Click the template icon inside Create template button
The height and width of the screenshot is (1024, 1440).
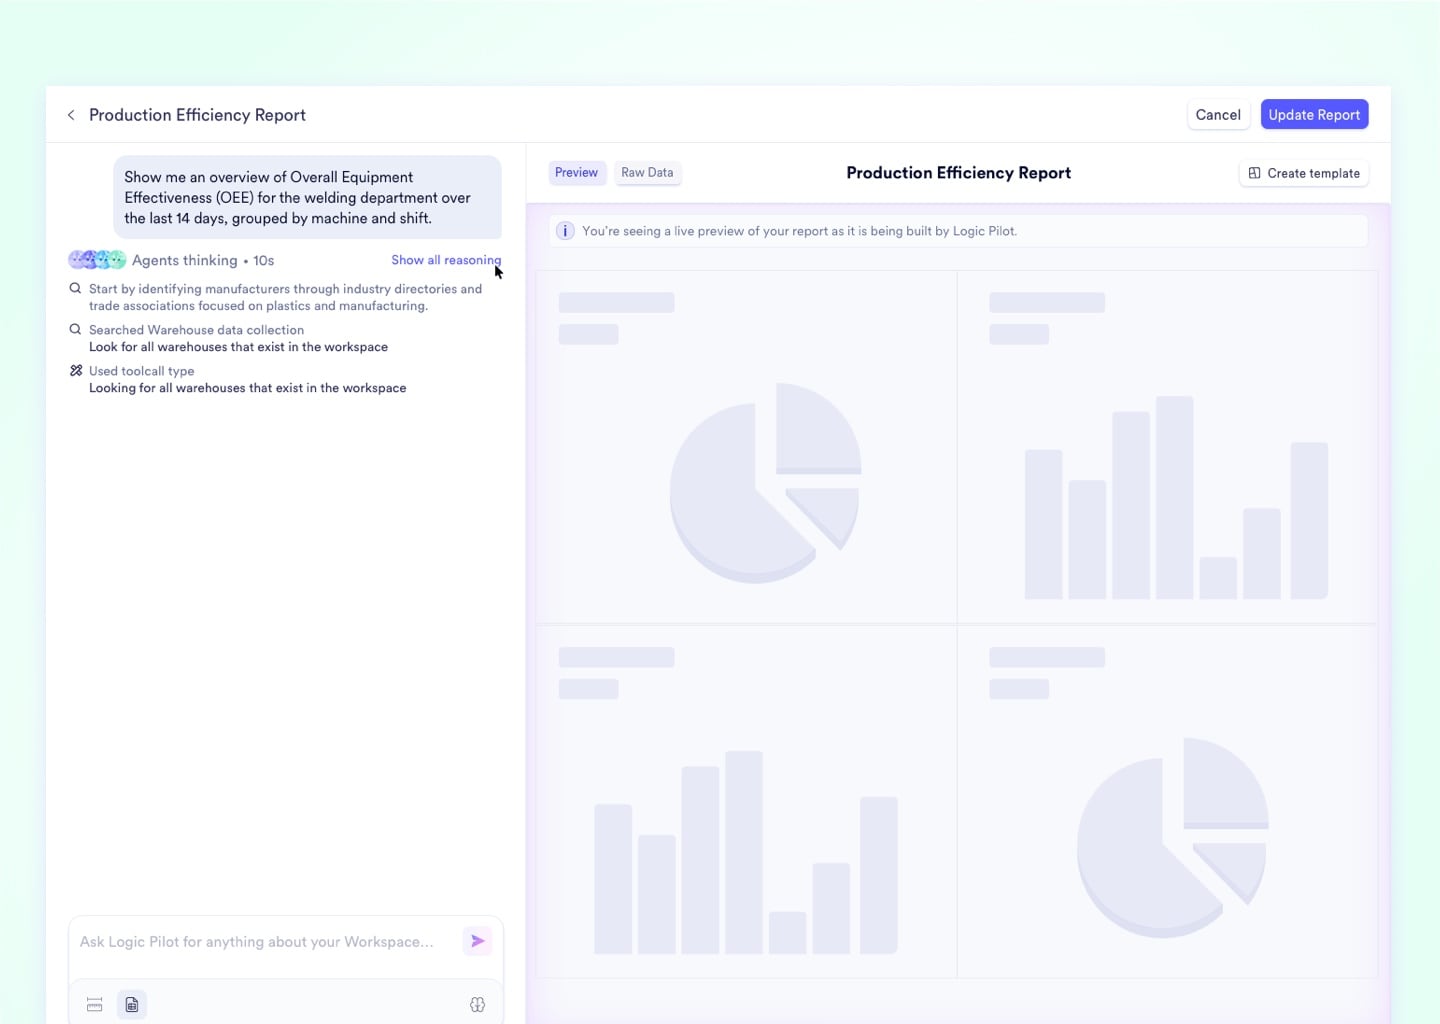(1254, 173)
